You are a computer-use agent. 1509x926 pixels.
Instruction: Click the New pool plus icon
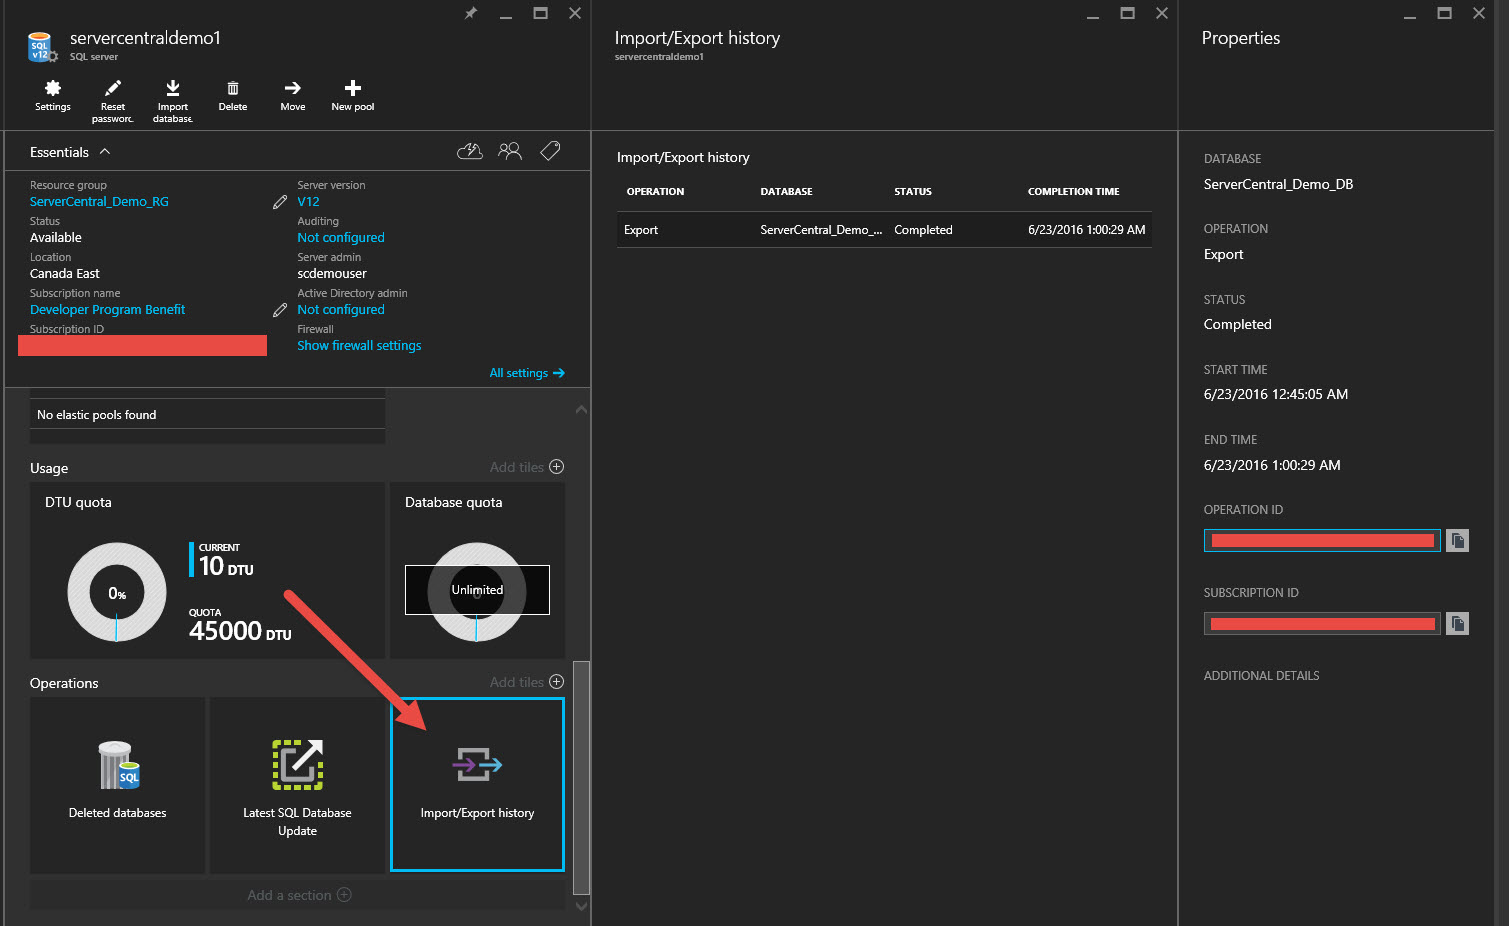pos(353,89)
